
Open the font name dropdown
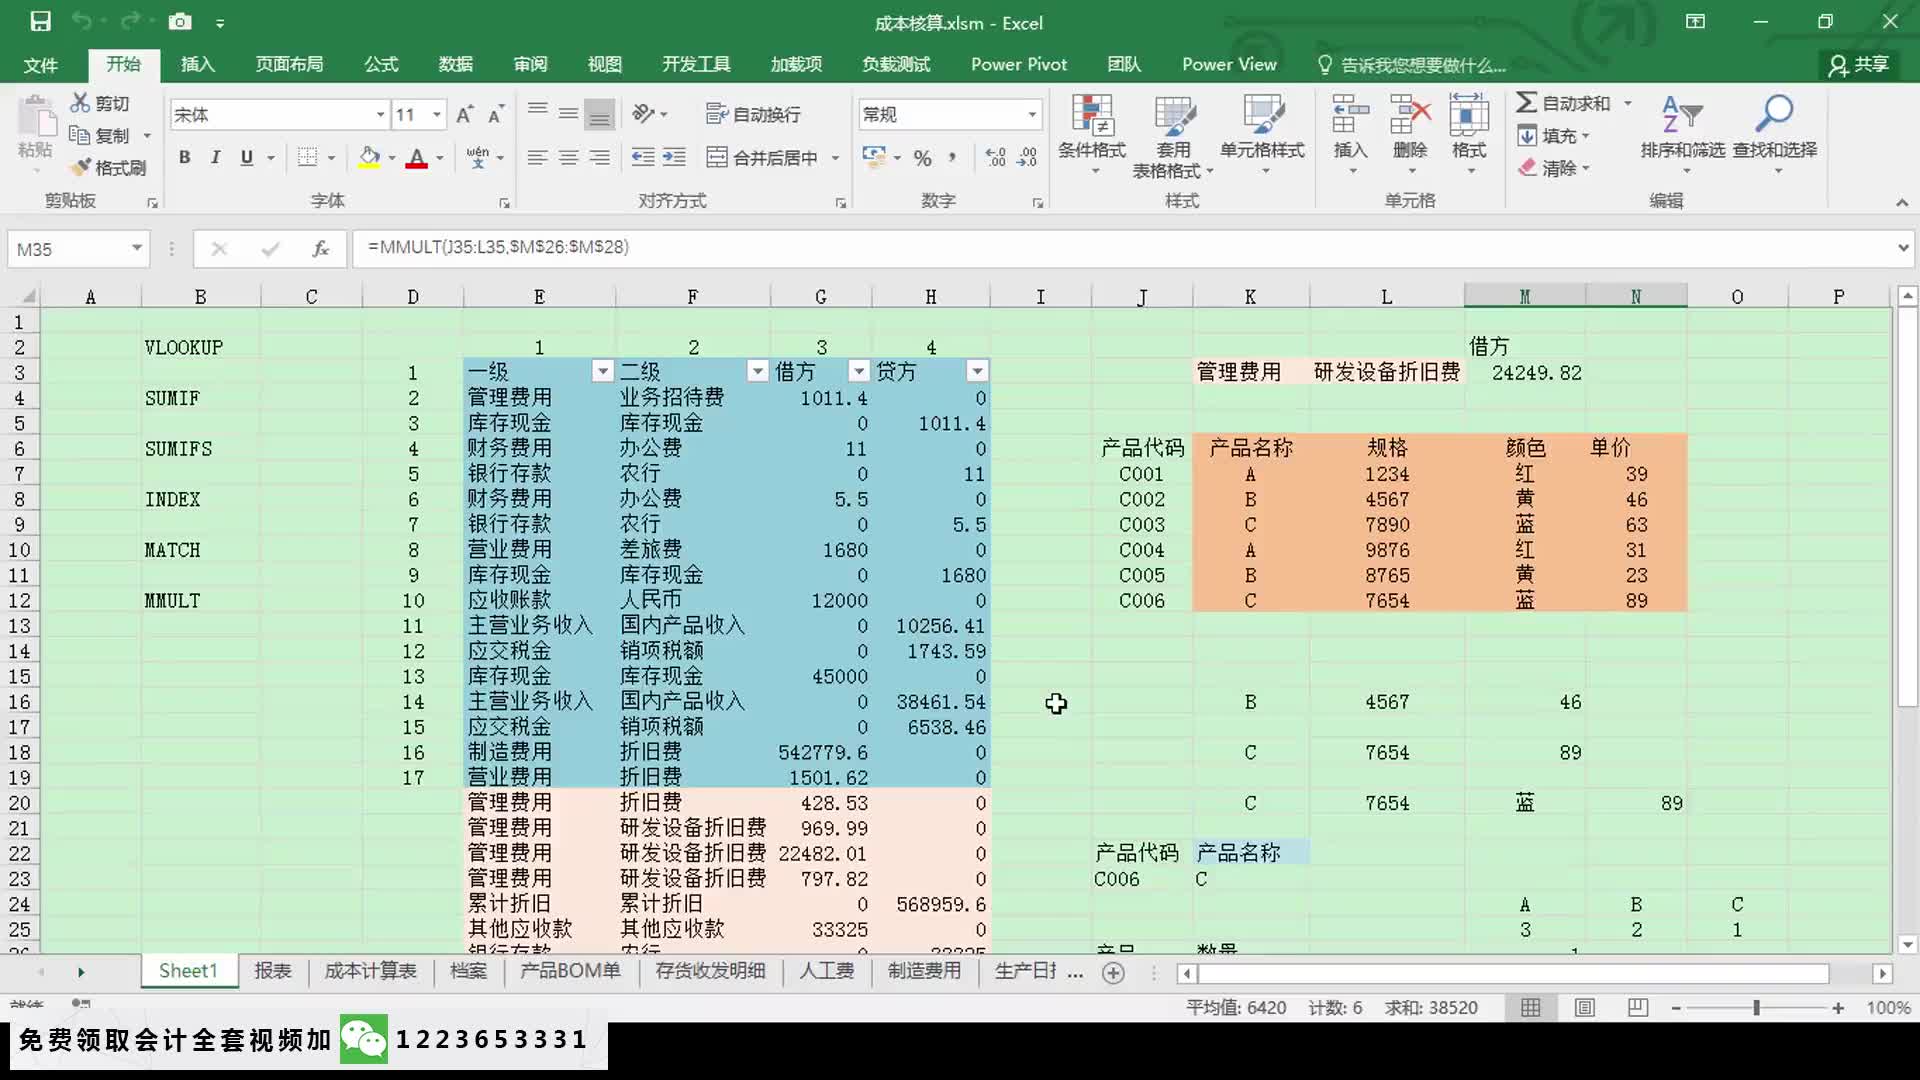pyautogui.click(x=380, y=115)
